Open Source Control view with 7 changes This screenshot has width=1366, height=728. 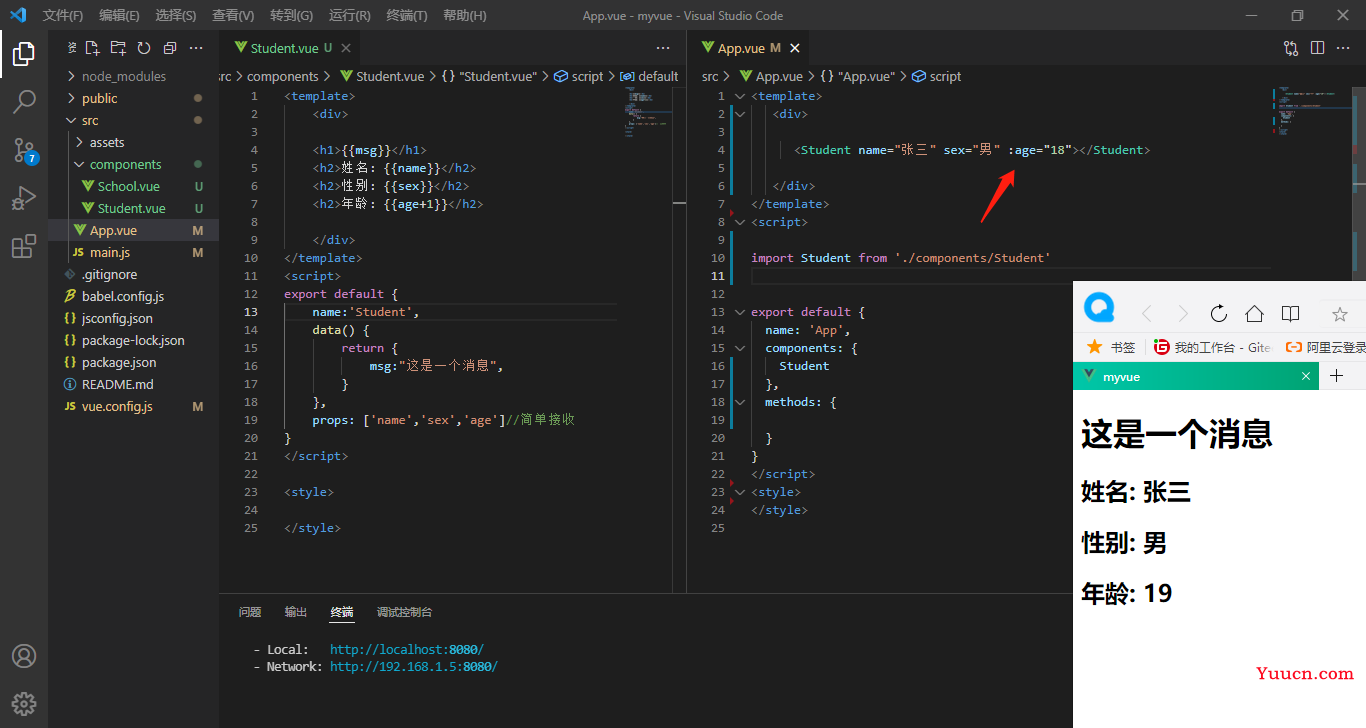click(24, 151)
